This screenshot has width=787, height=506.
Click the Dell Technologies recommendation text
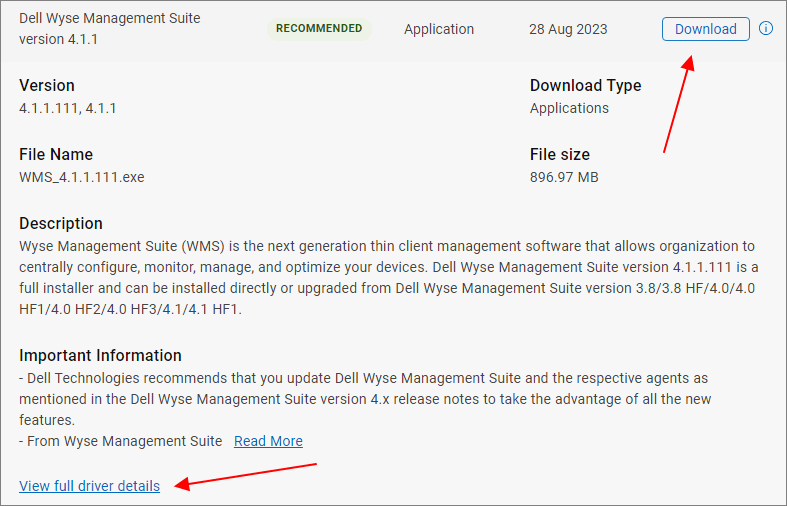364,400
